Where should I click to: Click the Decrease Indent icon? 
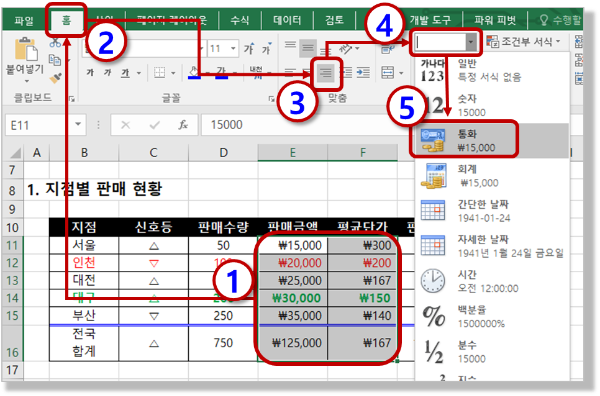(346, 72)
